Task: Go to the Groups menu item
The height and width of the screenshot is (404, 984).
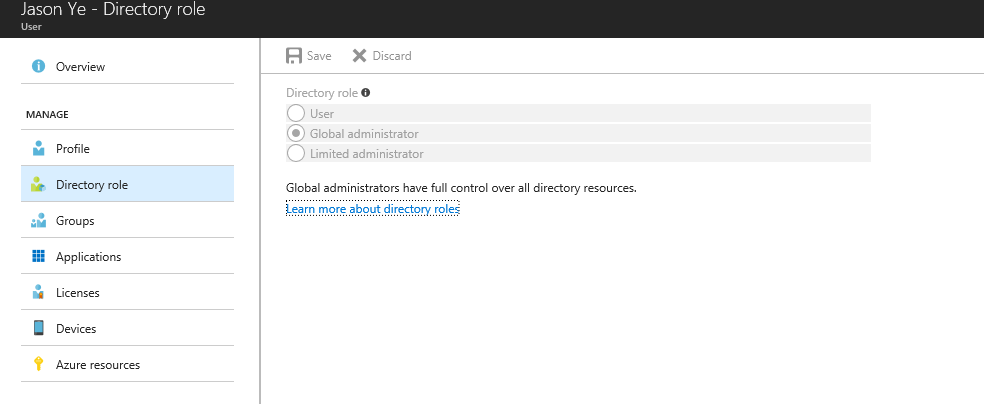Action: 75,221
